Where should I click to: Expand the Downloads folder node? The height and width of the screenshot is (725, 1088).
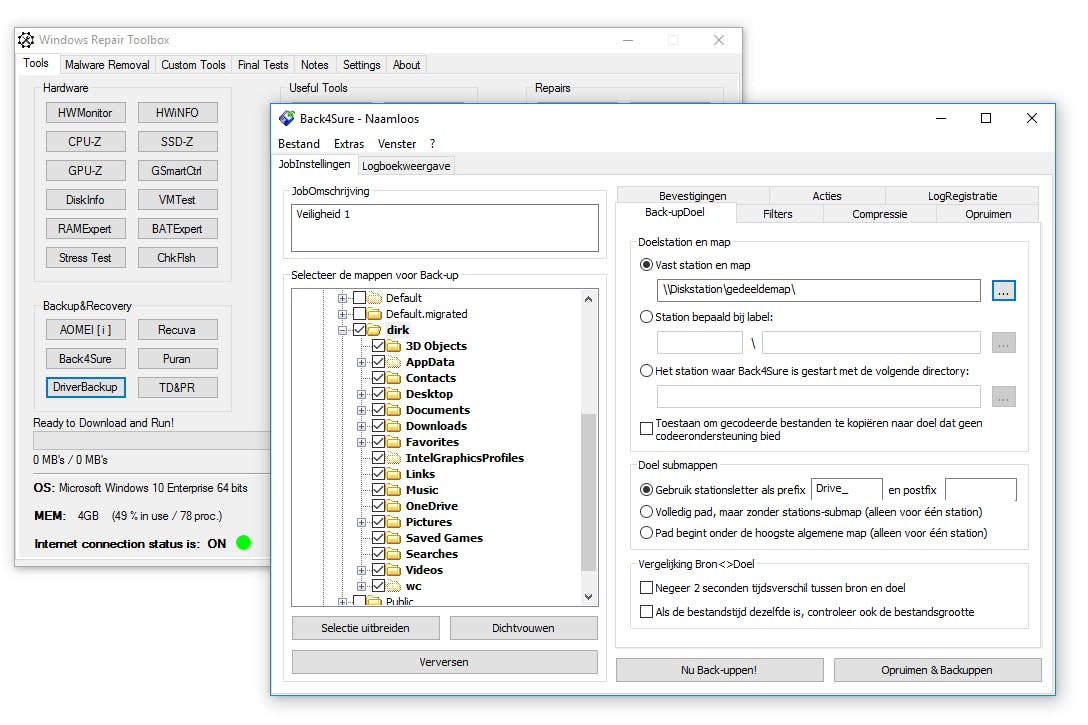coord(362,426)
